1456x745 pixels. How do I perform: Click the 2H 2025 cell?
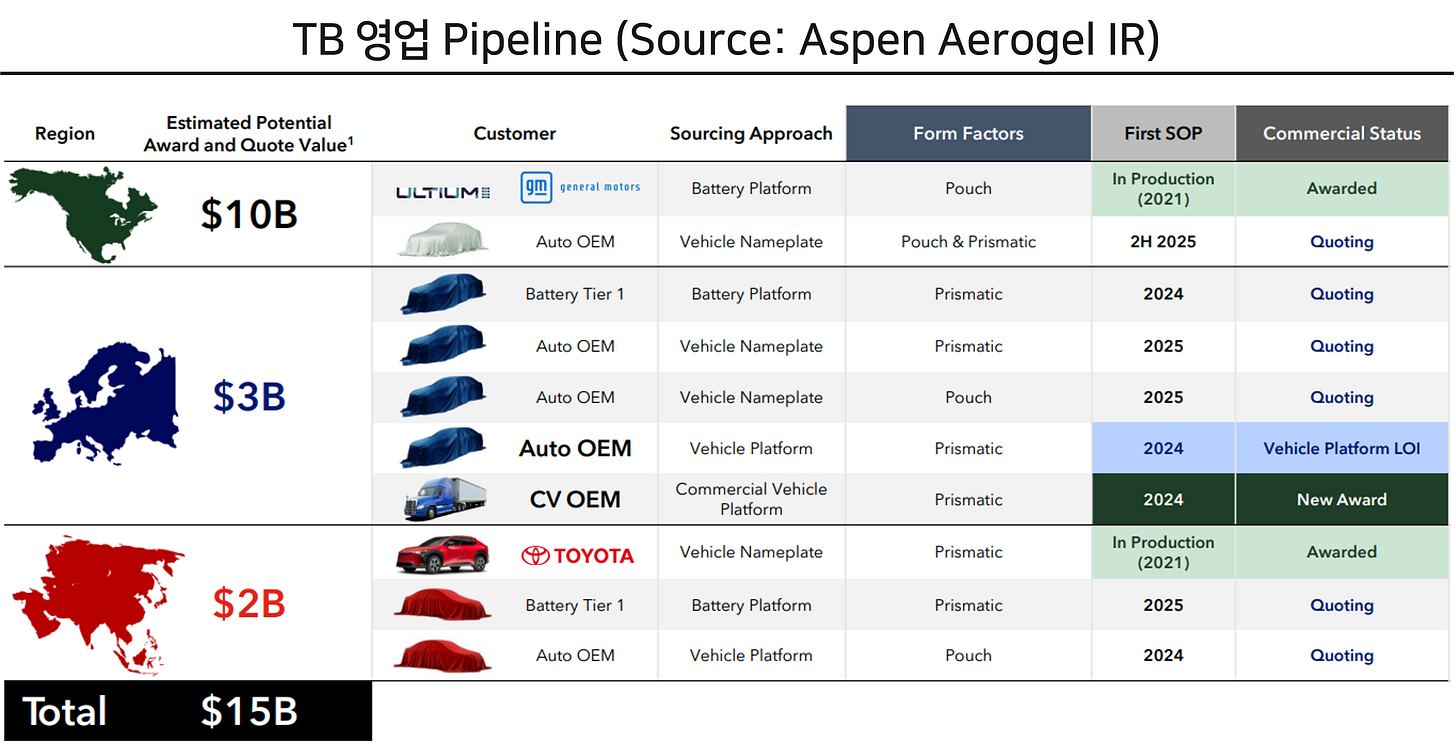click(x=1163, y=242)
